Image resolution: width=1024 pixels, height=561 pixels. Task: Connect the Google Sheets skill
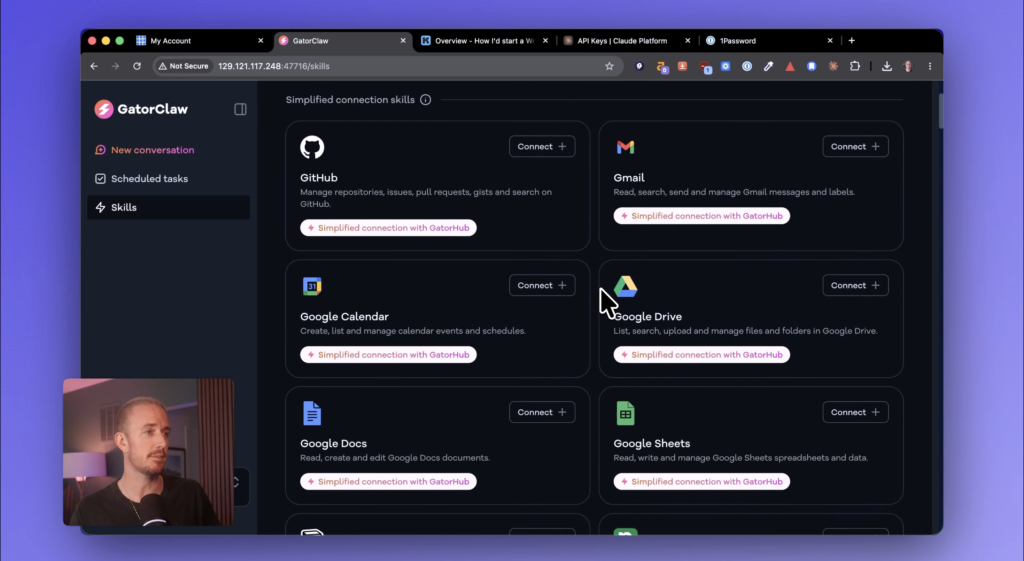pyautogui.click(x=855, y=412)
